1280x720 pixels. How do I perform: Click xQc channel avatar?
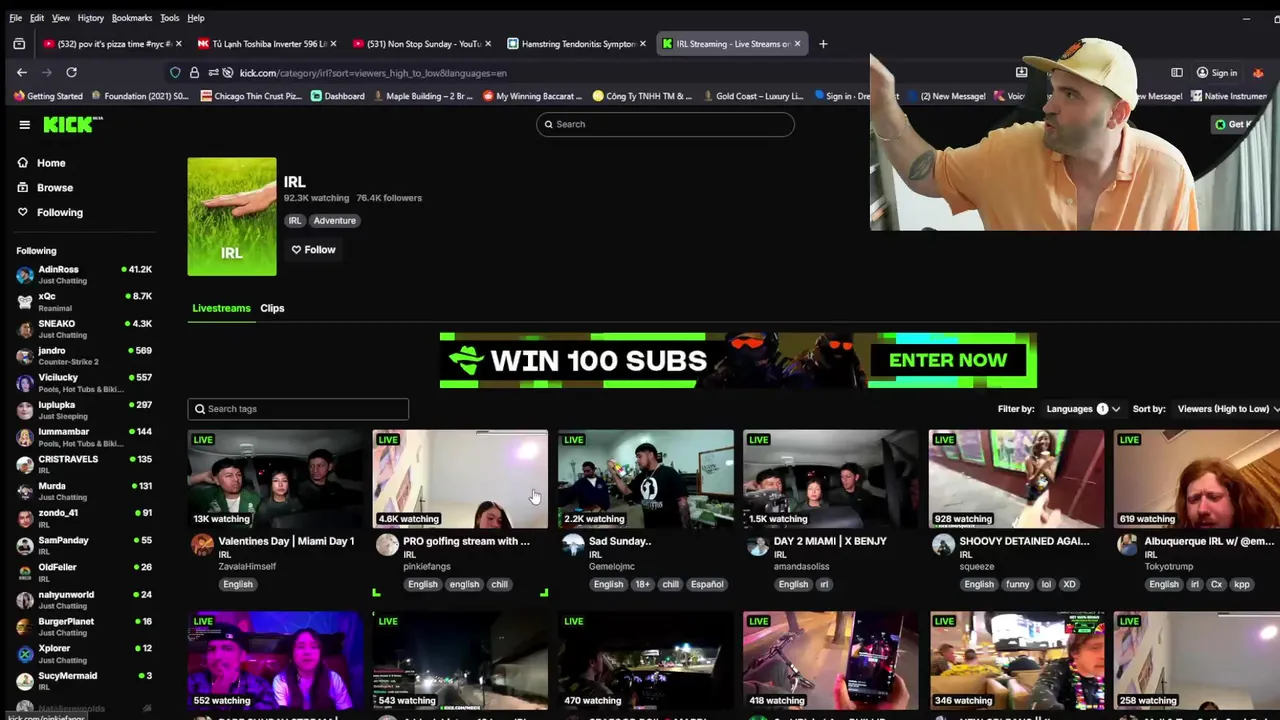coord(25,302)
